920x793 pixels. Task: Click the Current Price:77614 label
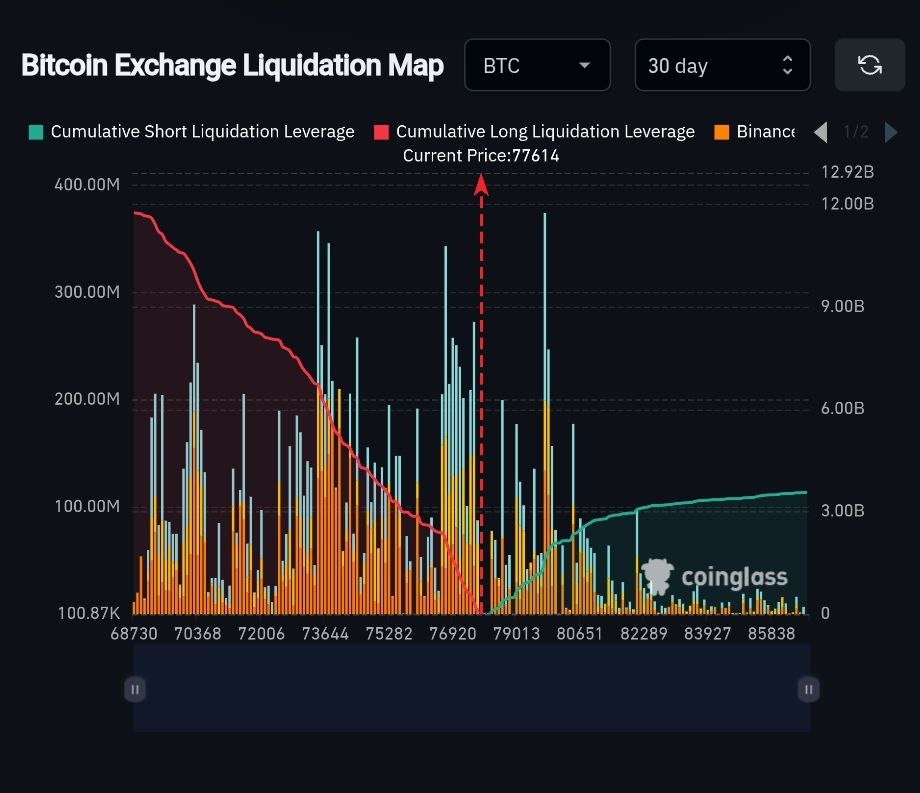[481, 155]
